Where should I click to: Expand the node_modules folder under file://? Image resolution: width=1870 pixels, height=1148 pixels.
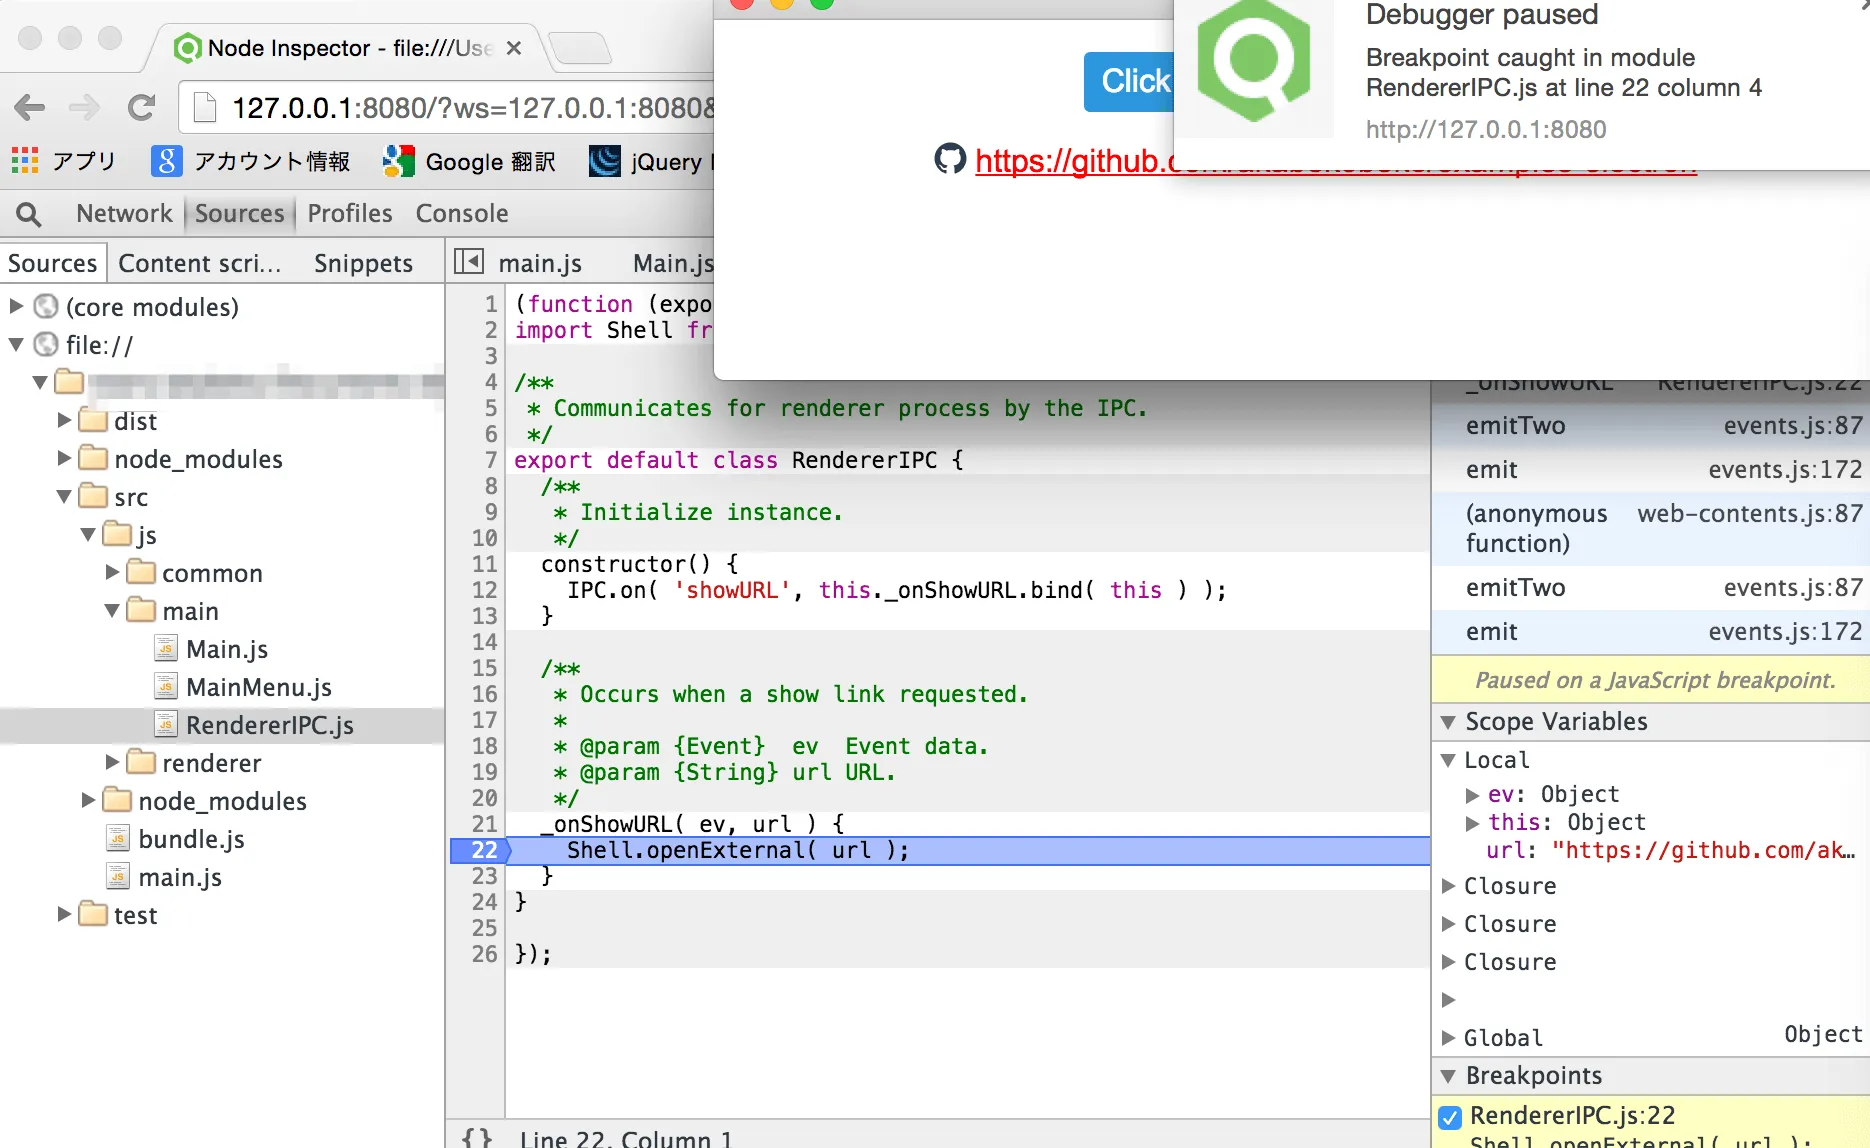[x=64, y=459]
